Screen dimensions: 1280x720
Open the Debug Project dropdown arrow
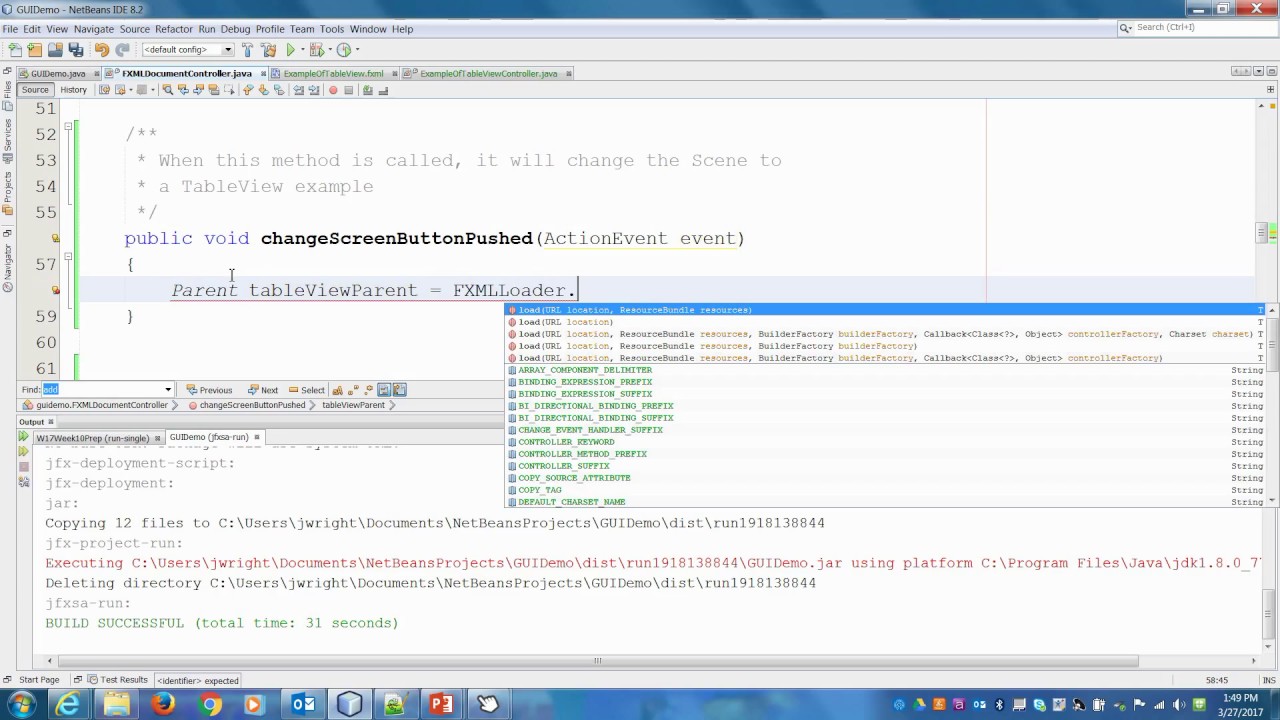click(329, 50)
